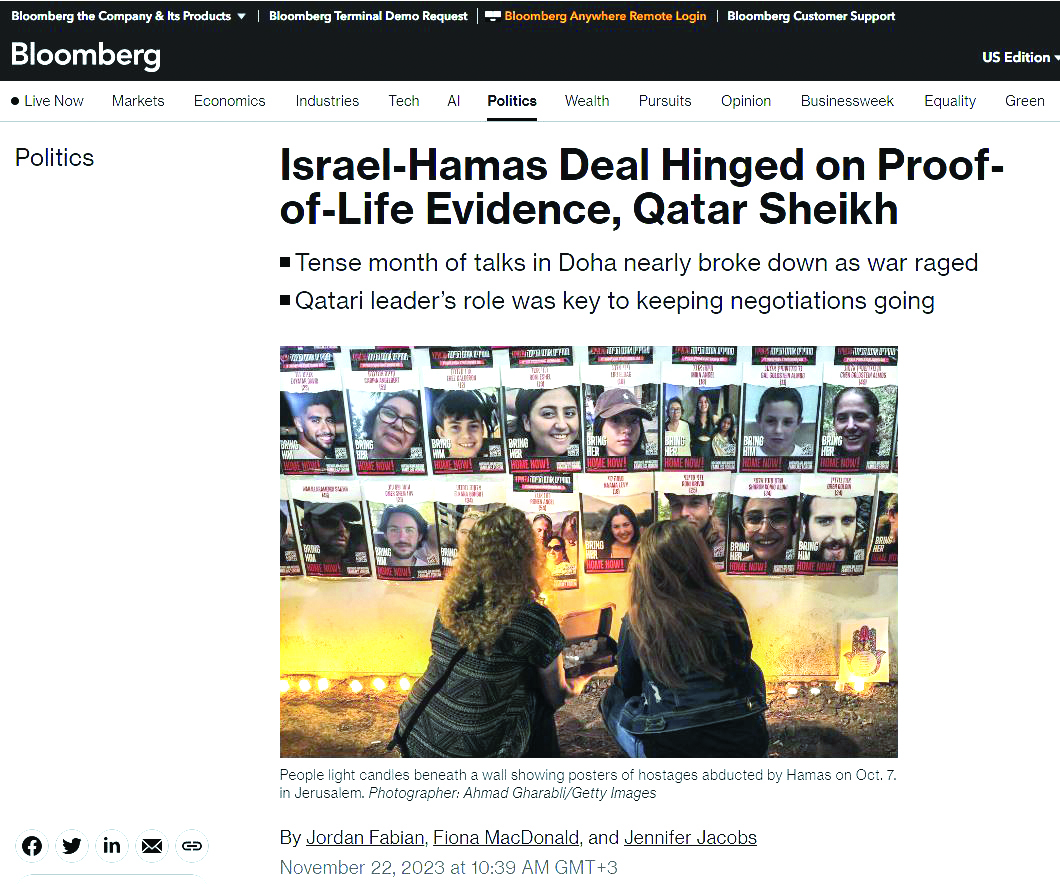The image size is (1060, 884).
Task: Open Bloomberg Customer Support
Action: point(811,16)
